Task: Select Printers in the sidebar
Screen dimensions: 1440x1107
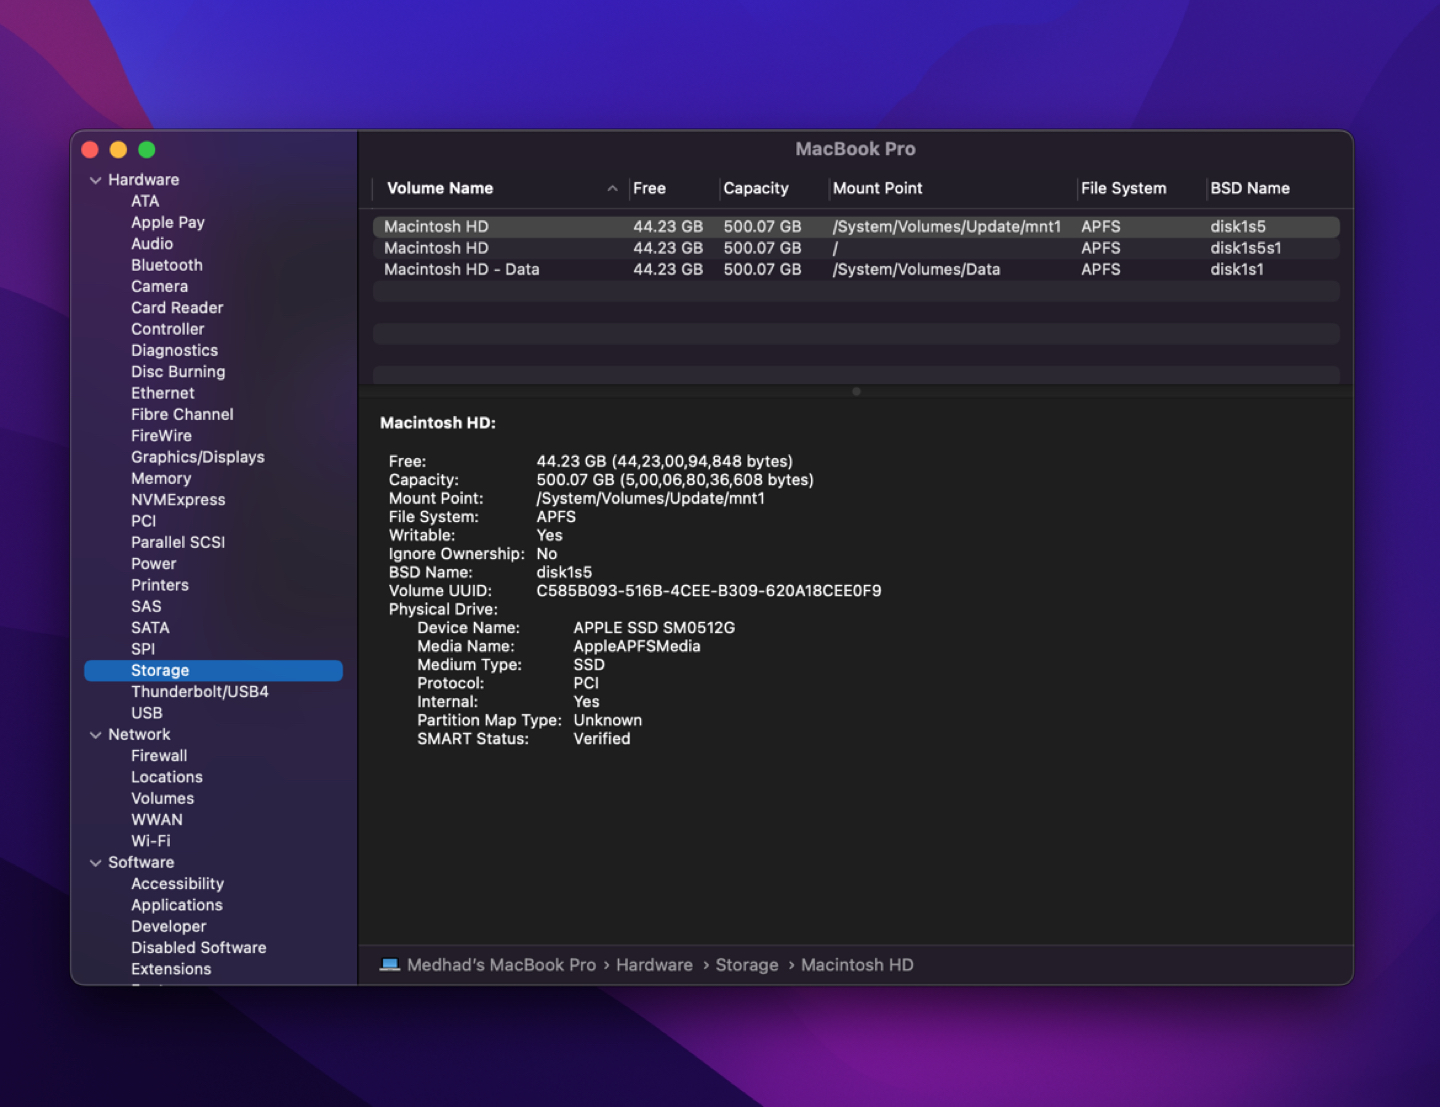Action: [160, 585]
